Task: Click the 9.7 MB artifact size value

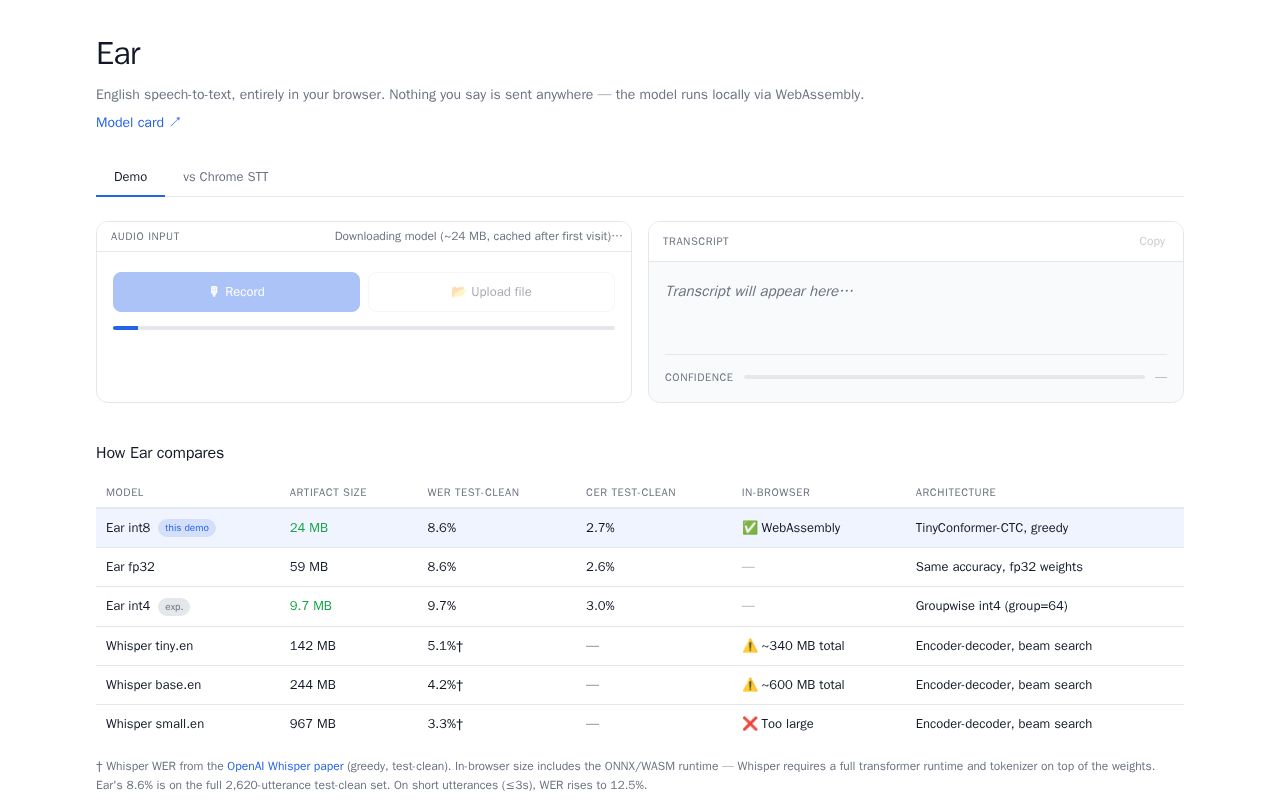Action: click(x=311, y=606)
